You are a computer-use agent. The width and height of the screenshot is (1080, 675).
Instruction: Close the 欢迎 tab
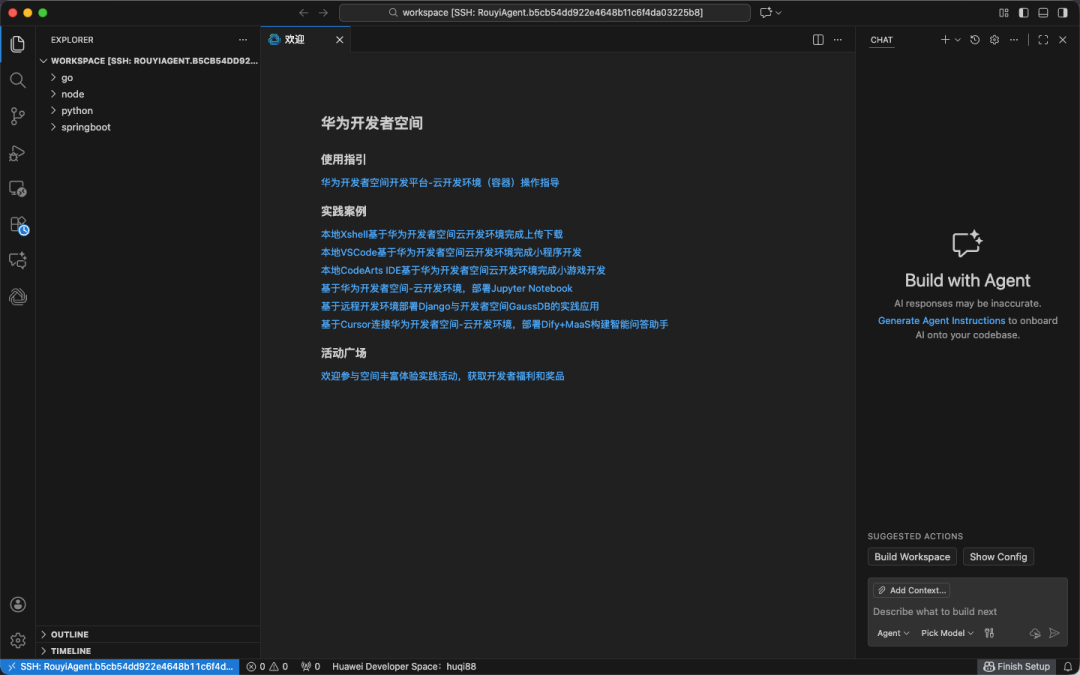340,40
